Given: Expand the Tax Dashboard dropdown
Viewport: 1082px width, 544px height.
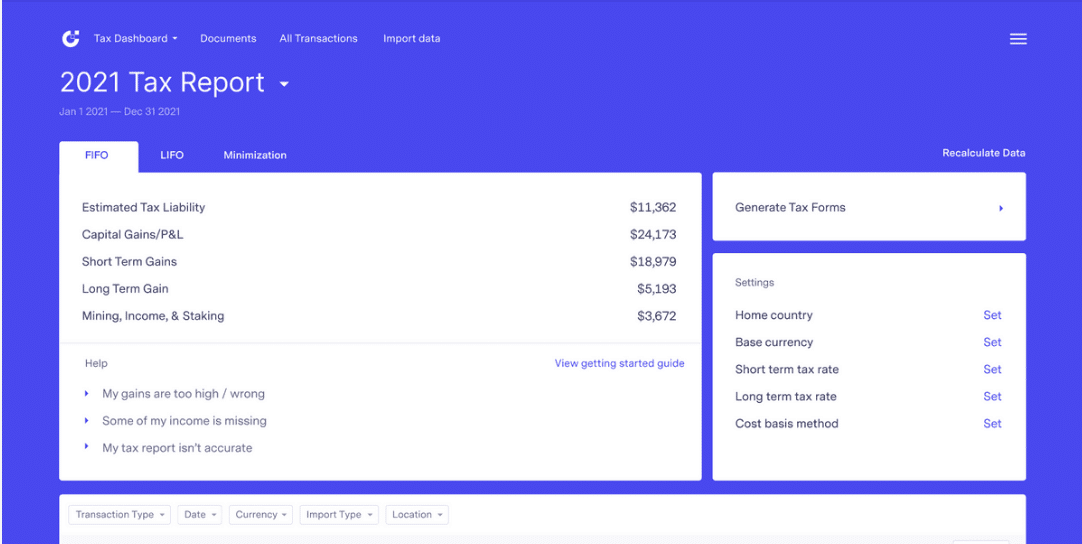Looking at the screenshot, I should pyautogui.click(x=135, y=39).
